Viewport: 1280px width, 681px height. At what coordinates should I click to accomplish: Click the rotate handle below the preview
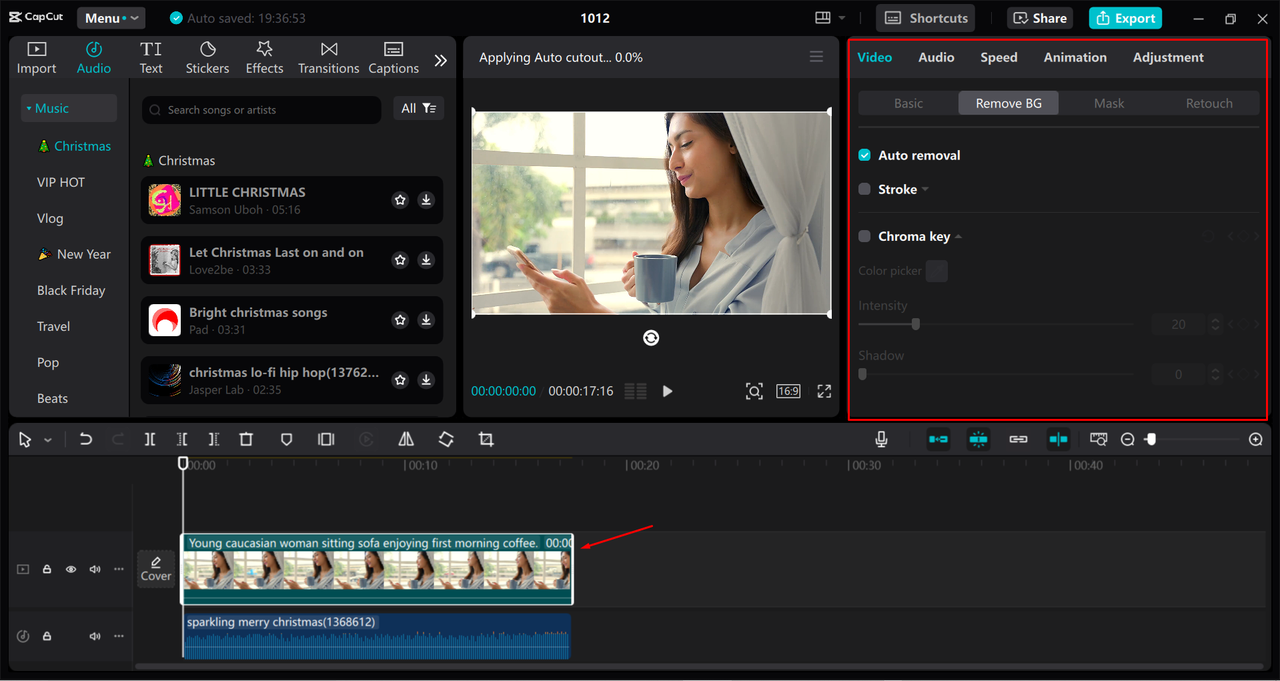point(651,338)
